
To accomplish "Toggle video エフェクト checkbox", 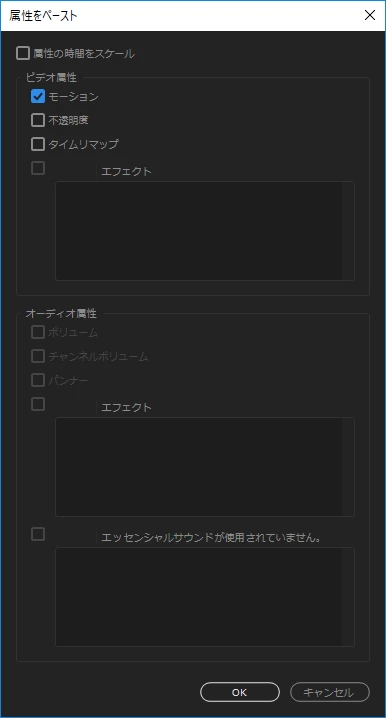I will click(38, 168).
